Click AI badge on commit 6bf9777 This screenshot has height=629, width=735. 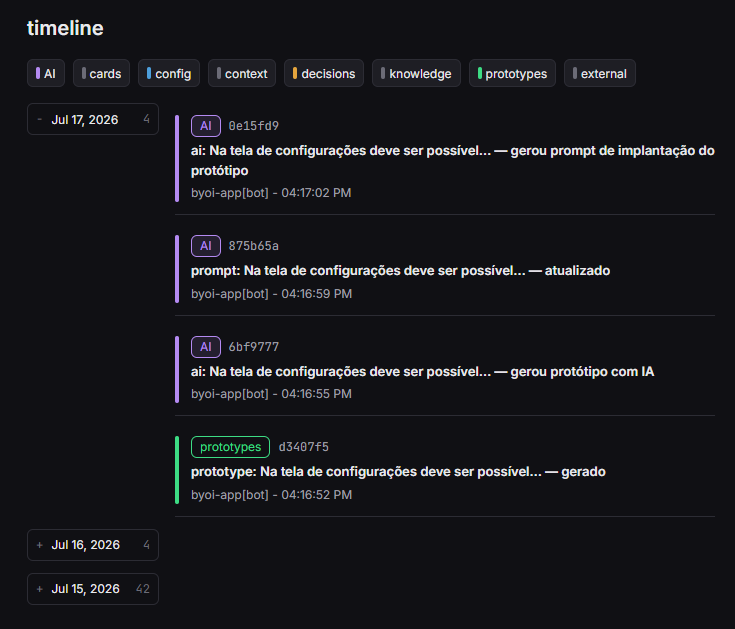tap(206, 347)
